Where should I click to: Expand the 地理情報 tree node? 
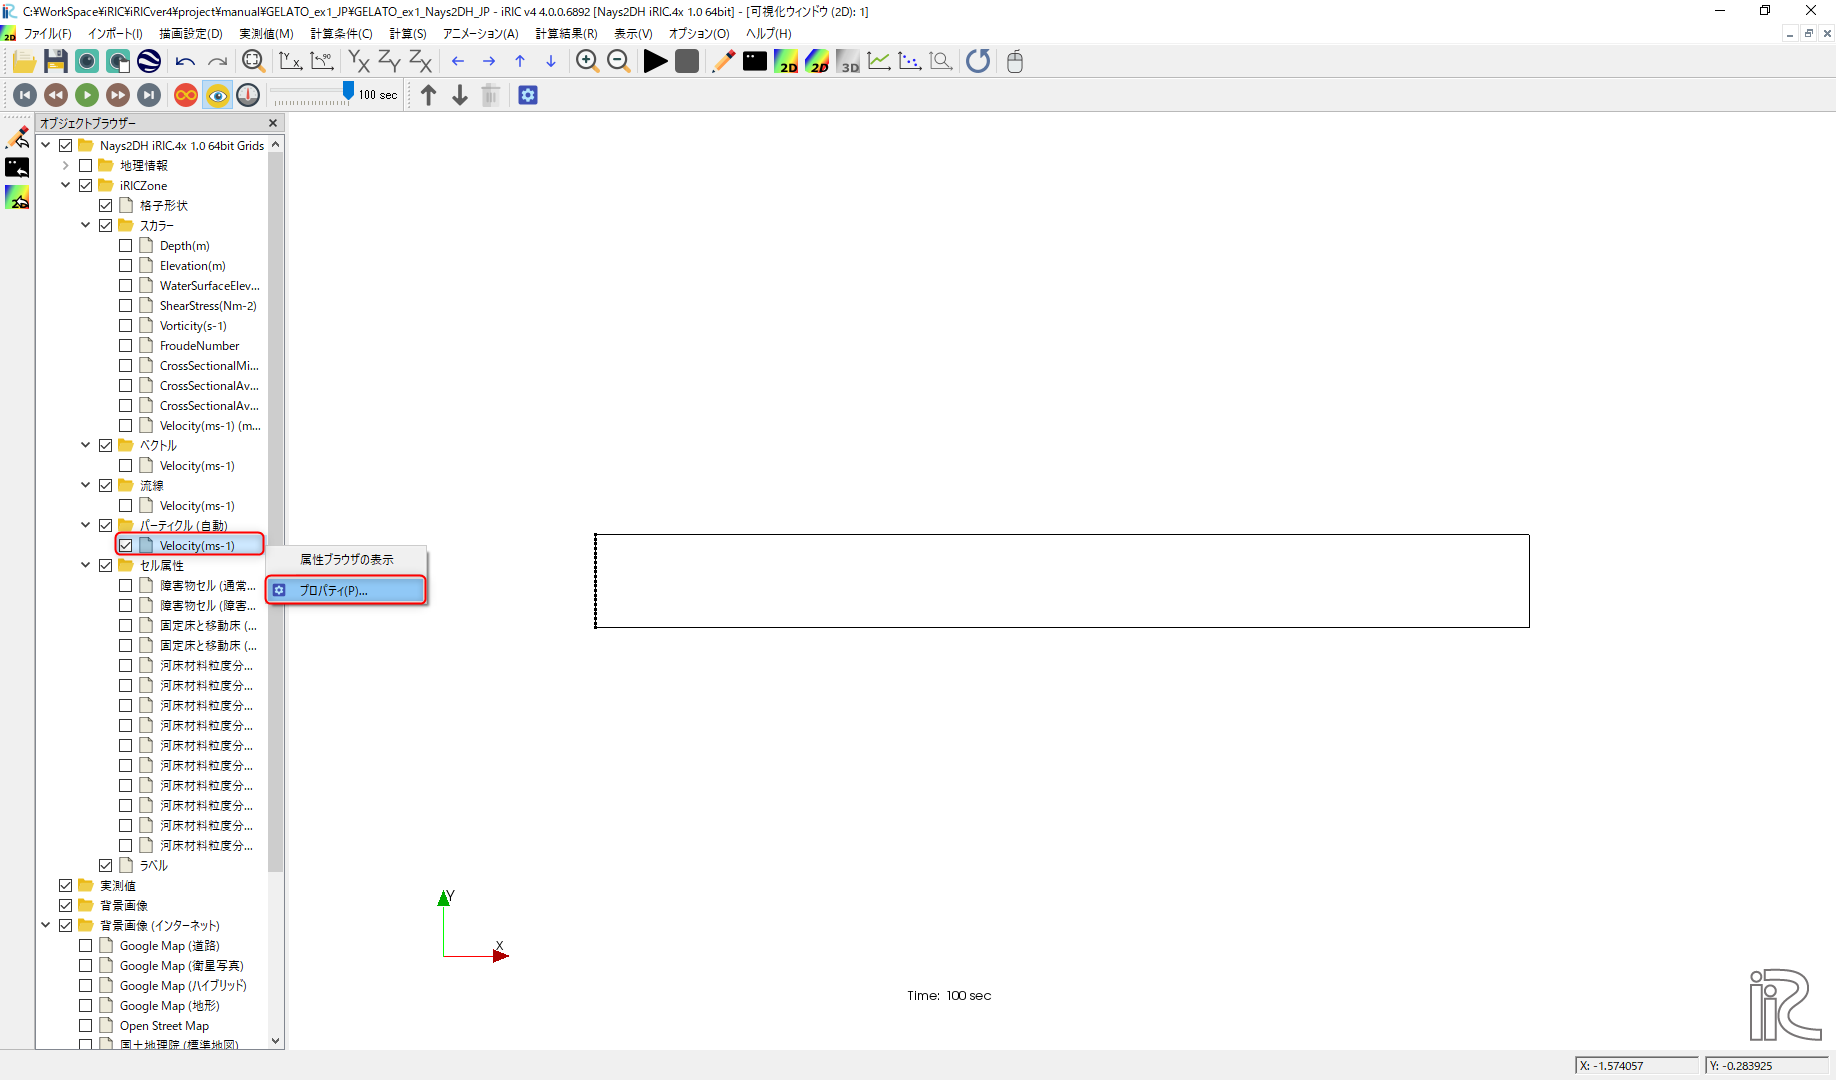(x=66, y=166)
